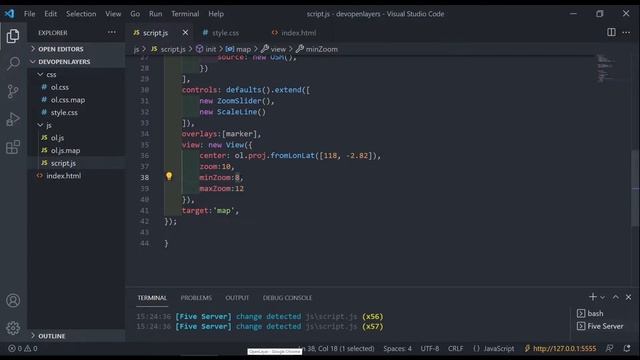Viewport: 640px width, 360px height.
Task: Click the init breadcrumb item
Action: pyautogui.click(x=206, y=49)
